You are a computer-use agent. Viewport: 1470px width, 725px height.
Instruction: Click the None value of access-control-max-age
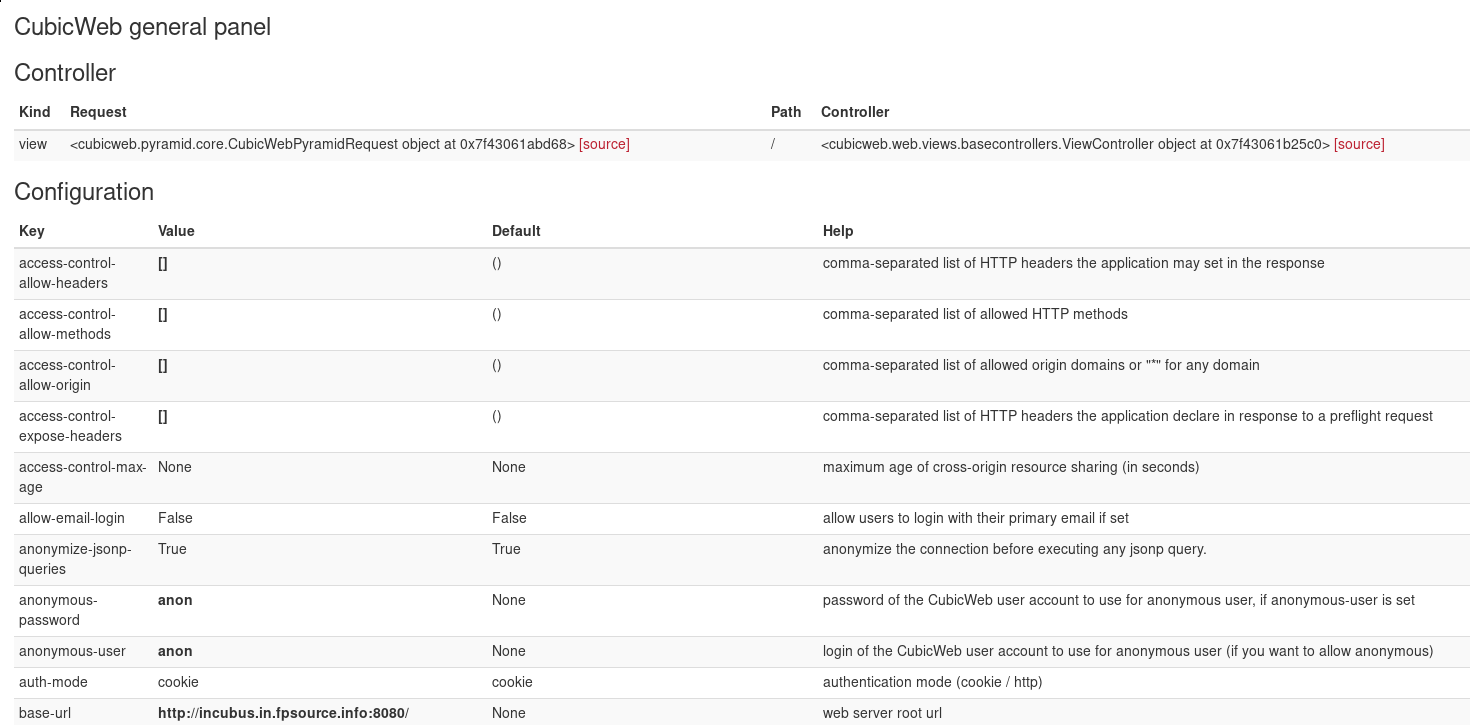[x=175, y=467]
